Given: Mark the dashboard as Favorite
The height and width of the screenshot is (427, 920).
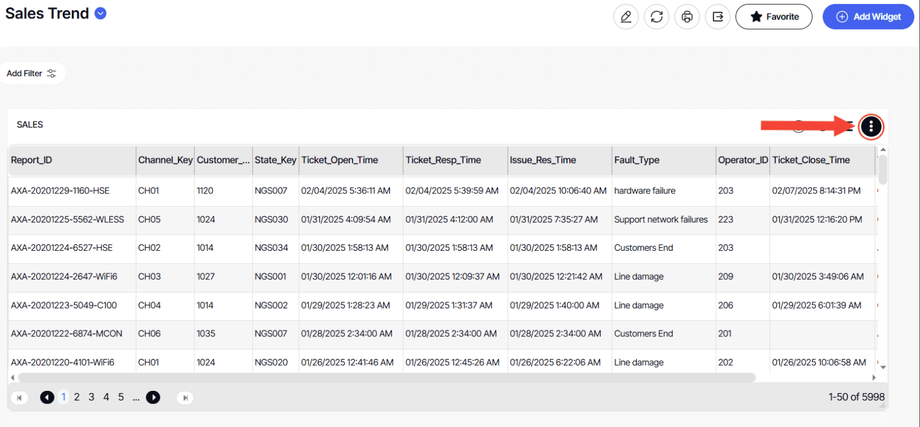Looking at the screenshot, I should tap(773, 17).
